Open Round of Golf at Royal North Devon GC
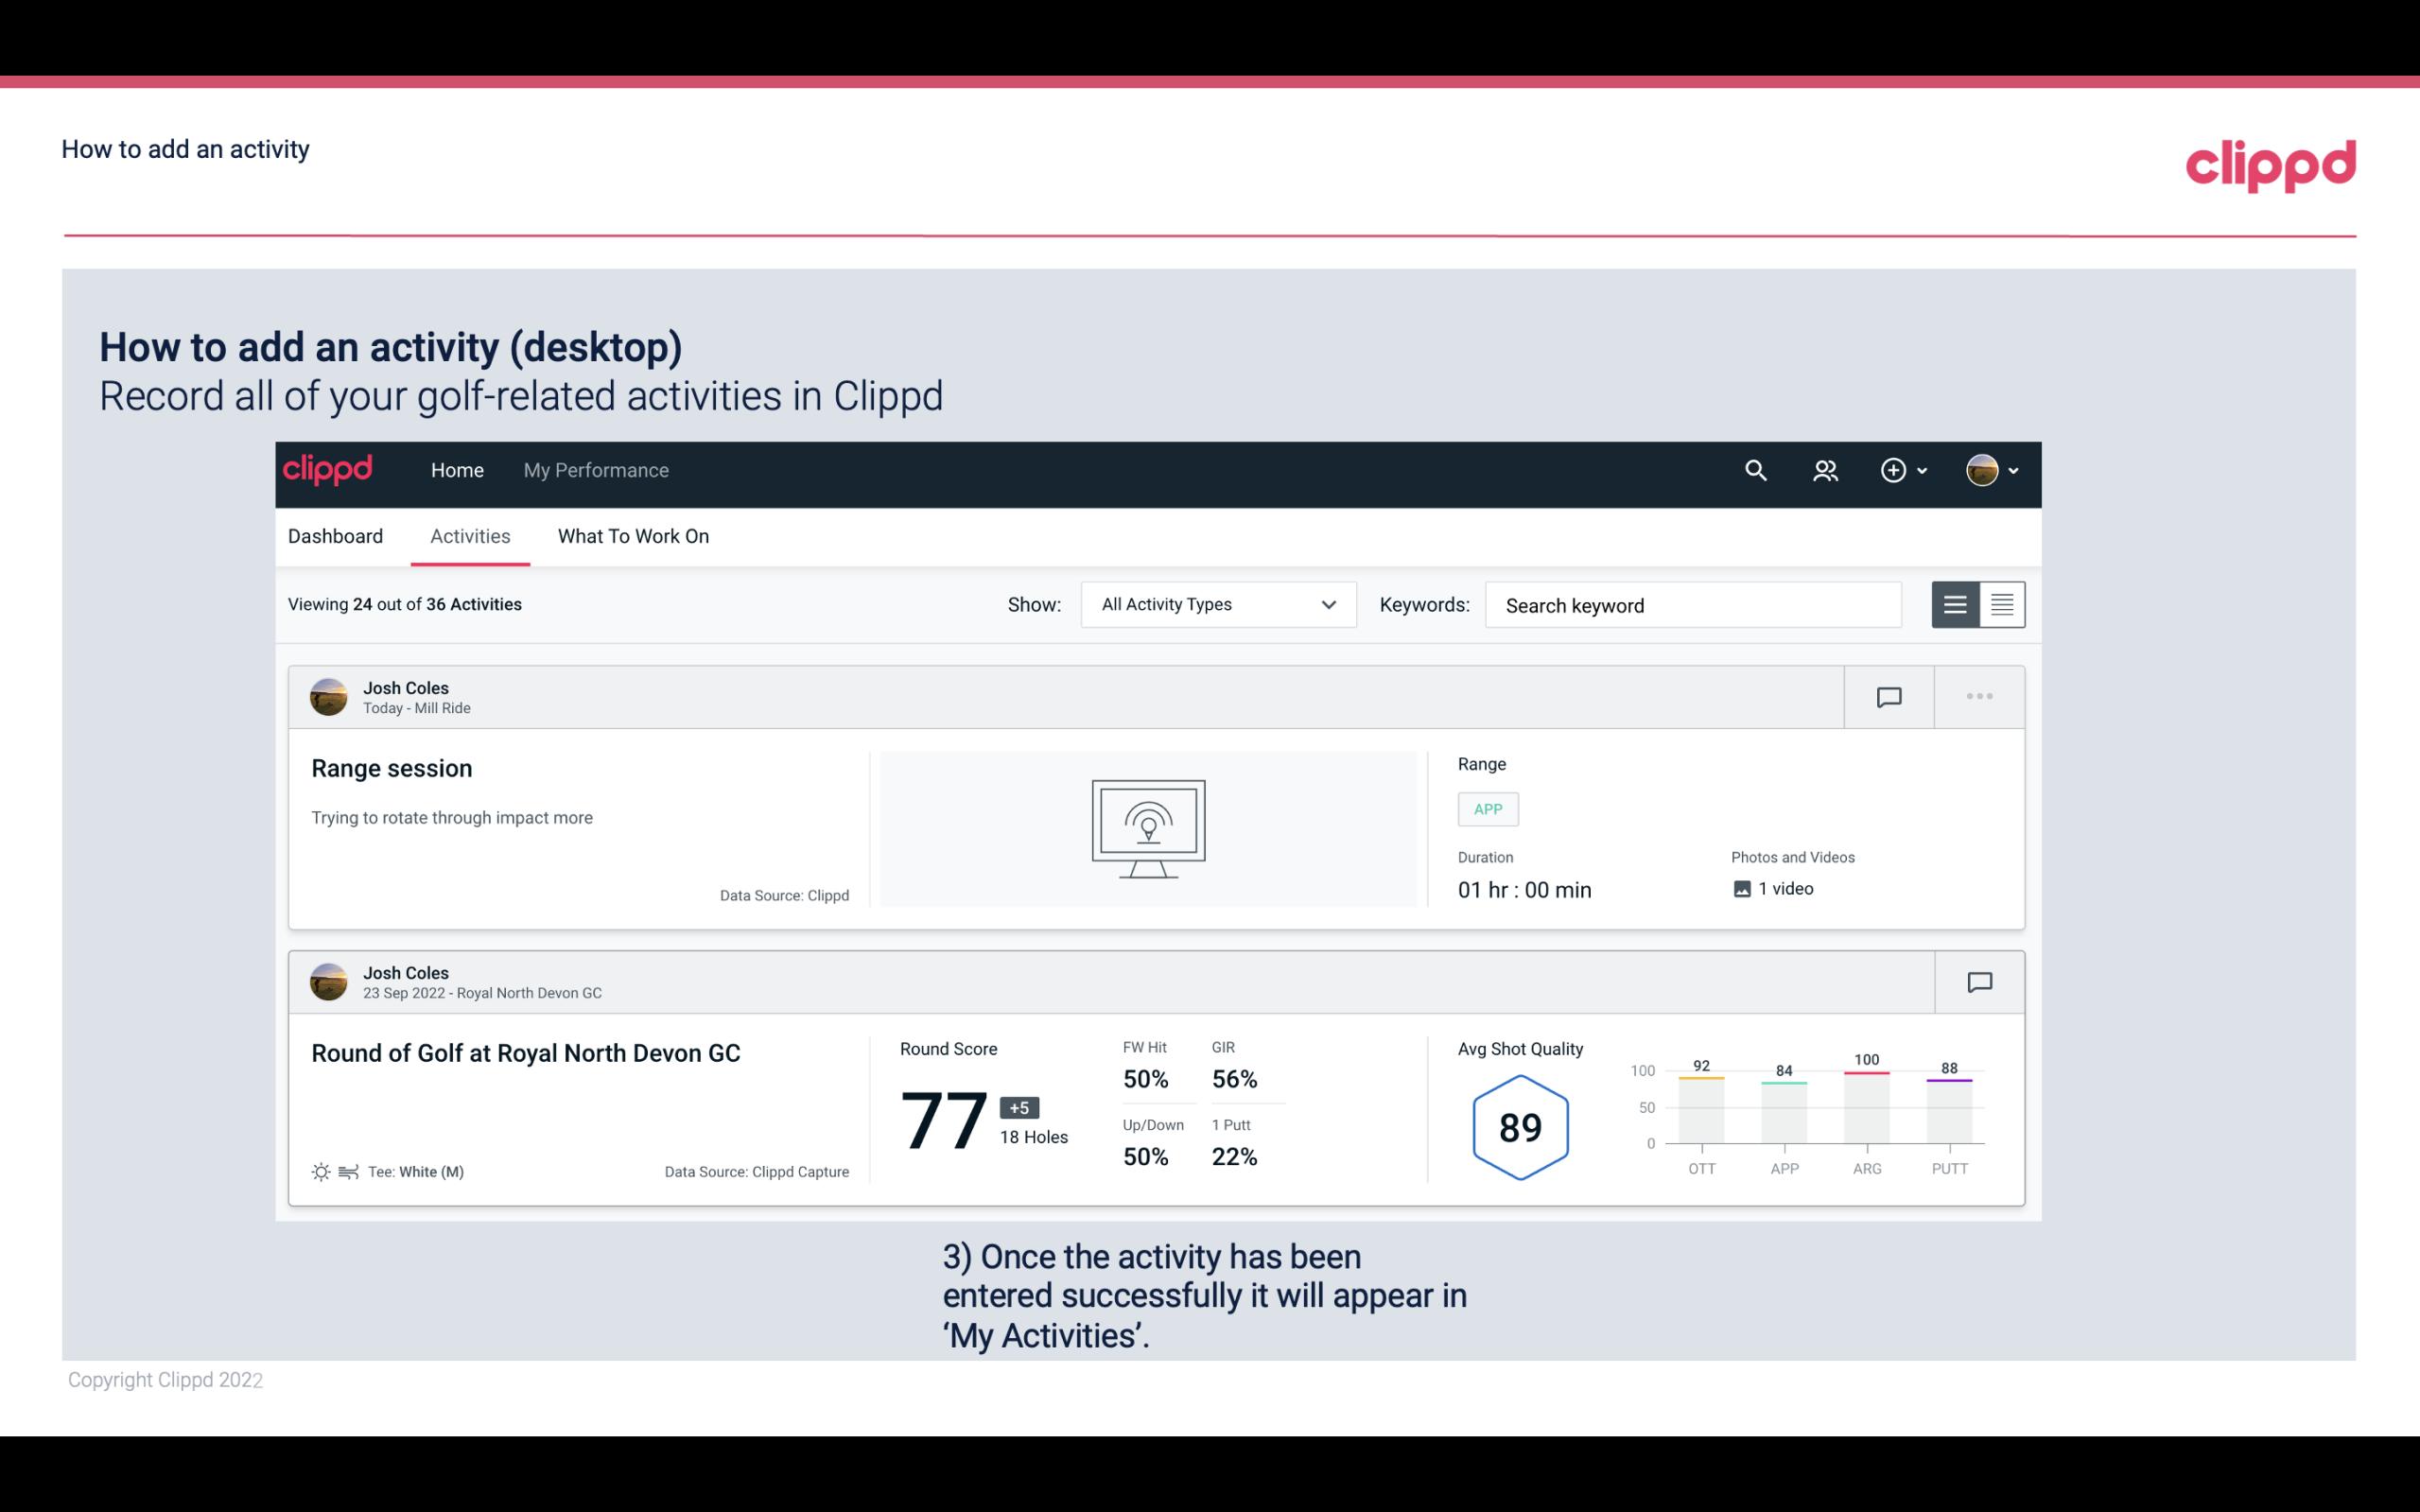Screen dimensions: 2420x1512 click(525, 1053)
